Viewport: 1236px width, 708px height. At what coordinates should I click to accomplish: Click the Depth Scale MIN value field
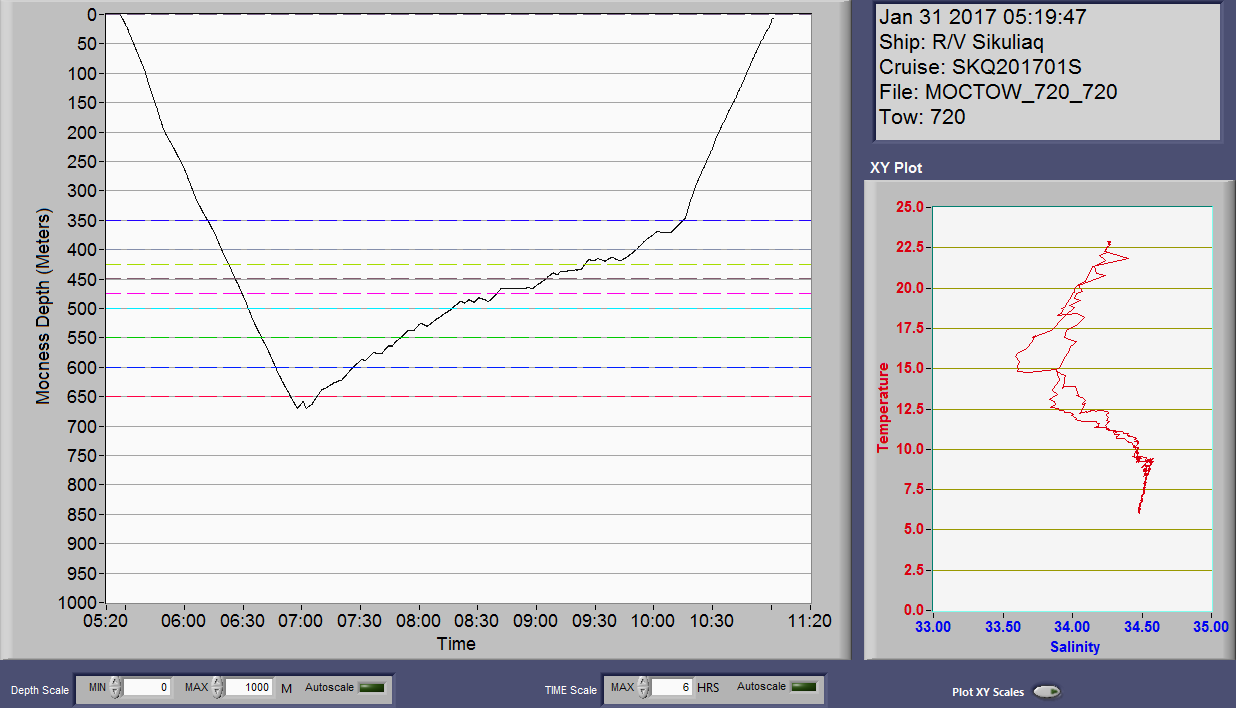(147, 688)
